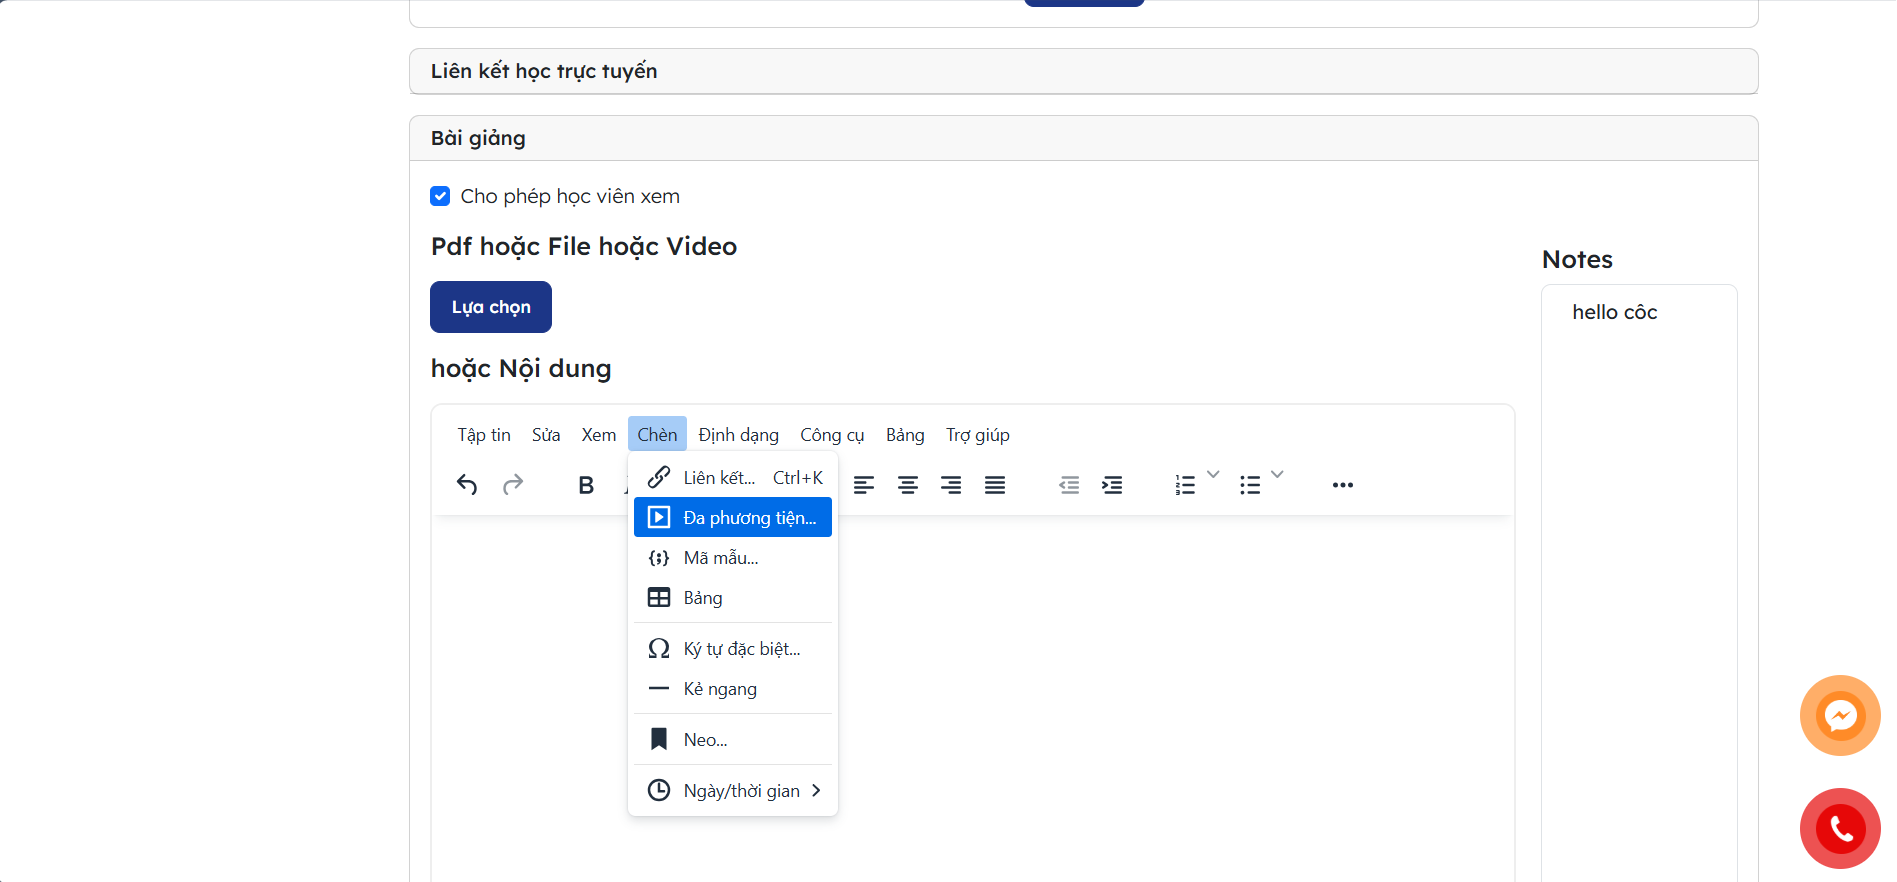Screen dimensions: 1897x882
Task: Insert a bulleted list
Action: 1250,485
